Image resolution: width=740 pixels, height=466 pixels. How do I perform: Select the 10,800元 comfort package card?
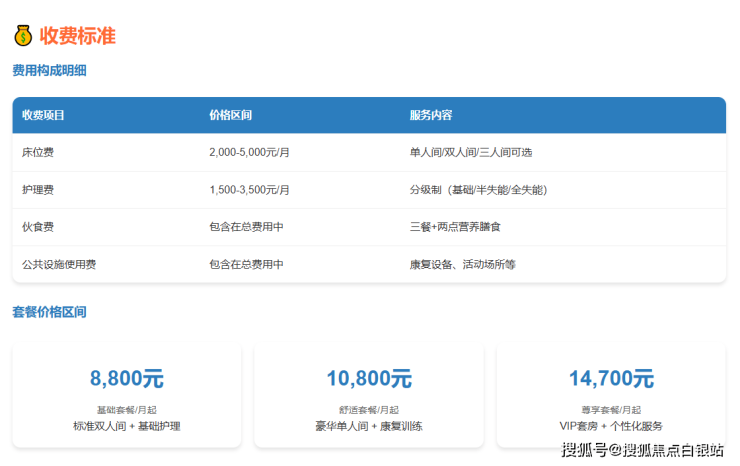pos(369,396)
